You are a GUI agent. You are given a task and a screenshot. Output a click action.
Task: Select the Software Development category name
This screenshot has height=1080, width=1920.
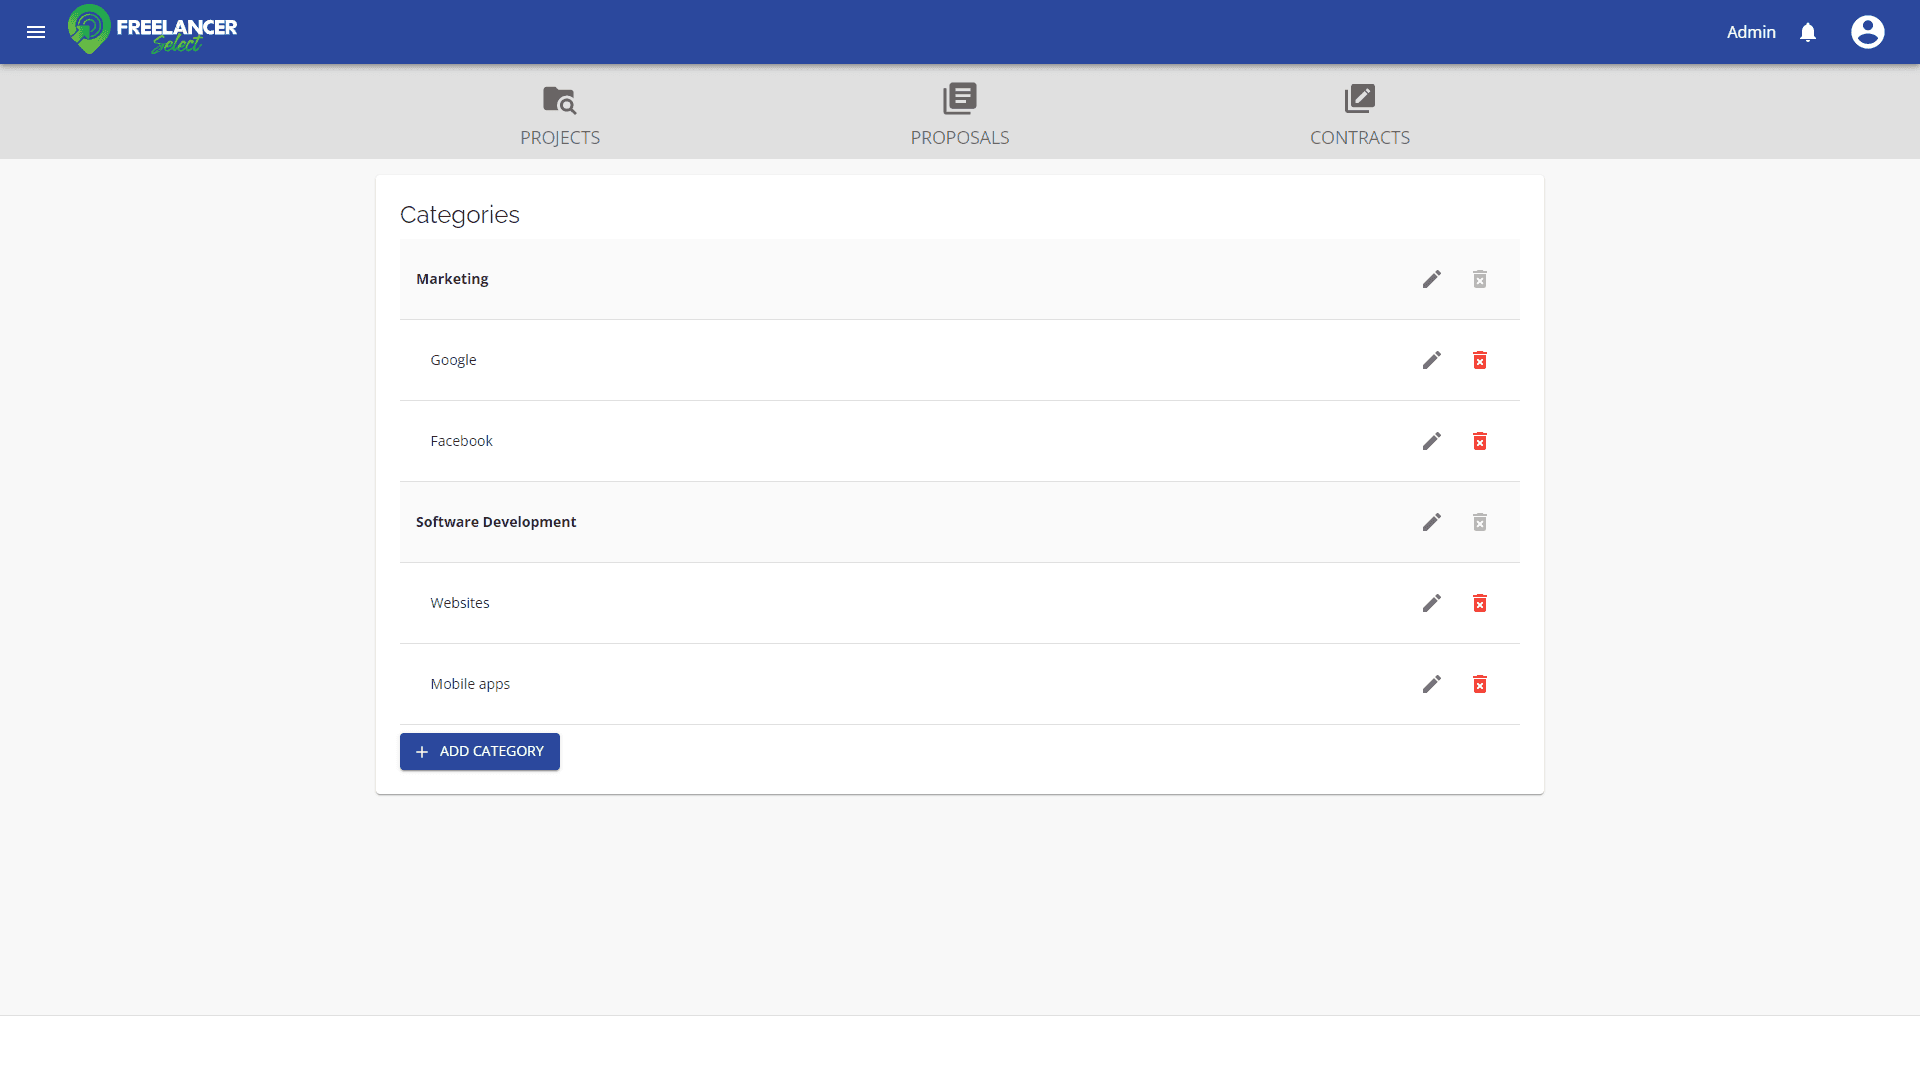(x=496, y=522)
